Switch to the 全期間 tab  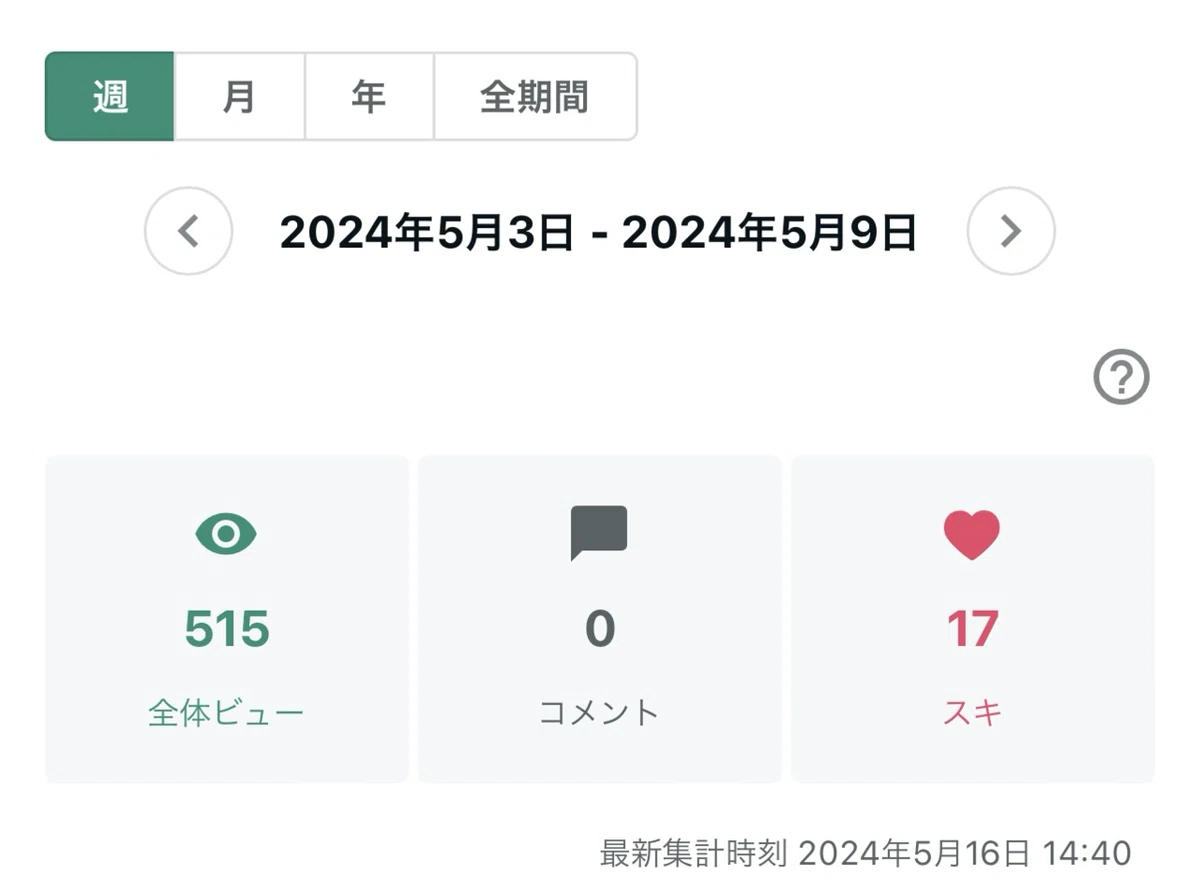[535, 97]
